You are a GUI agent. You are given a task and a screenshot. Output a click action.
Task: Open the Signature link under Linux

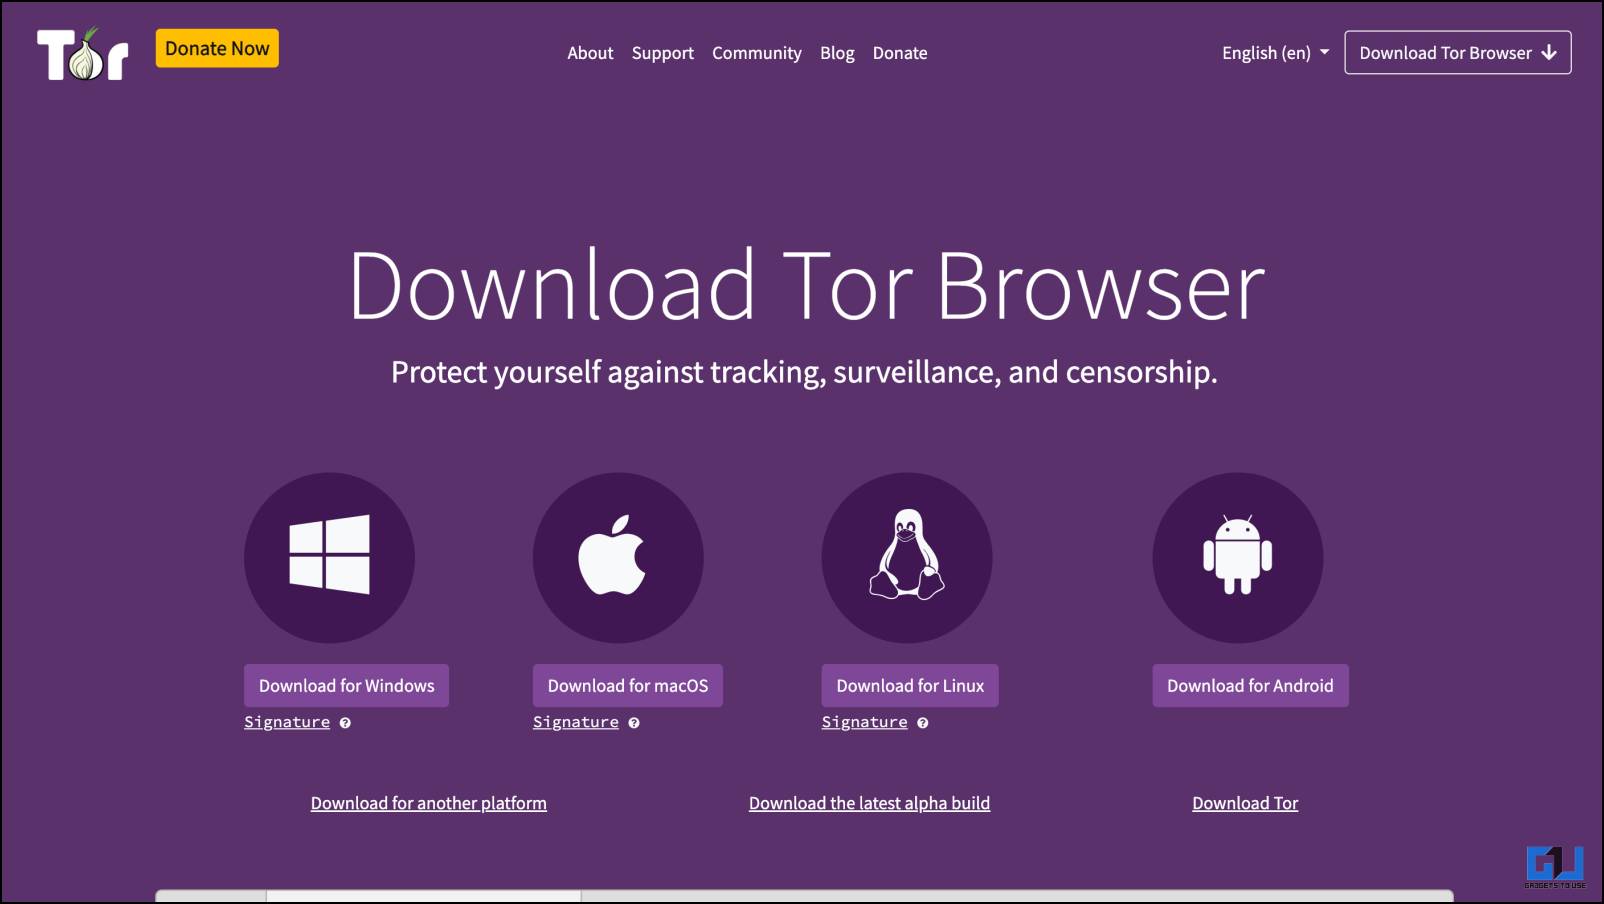click(x=865, y=722)
